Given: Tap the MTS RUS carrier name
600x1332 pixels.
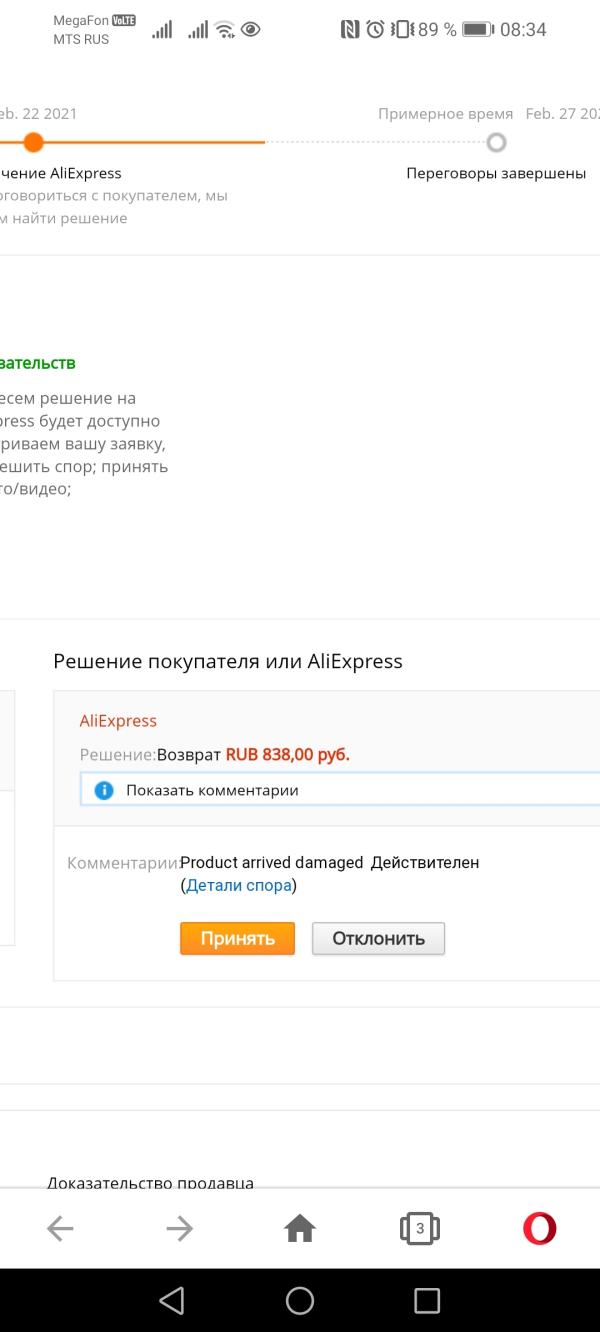Looking at the screenshot, I should click(x=81, y=40).
